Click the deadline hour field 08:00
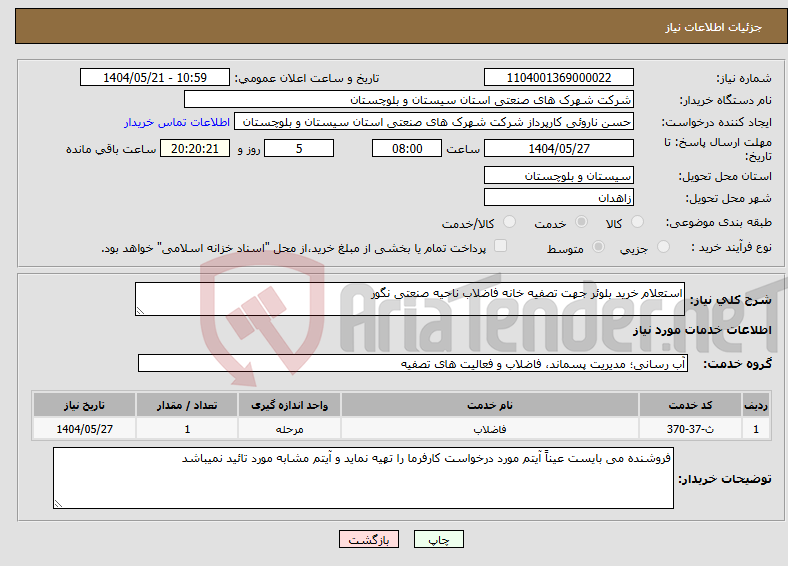The height and width of the screenshot is (566, 788). pyautogui.click(x=407, y=148)
